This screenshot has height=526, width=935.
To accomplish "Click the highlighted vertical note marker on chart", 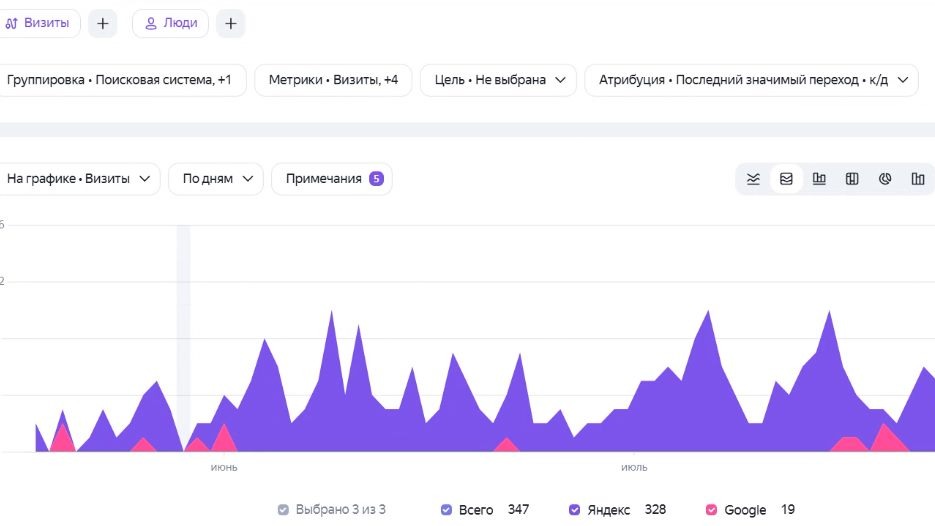I will pos(183,338).
